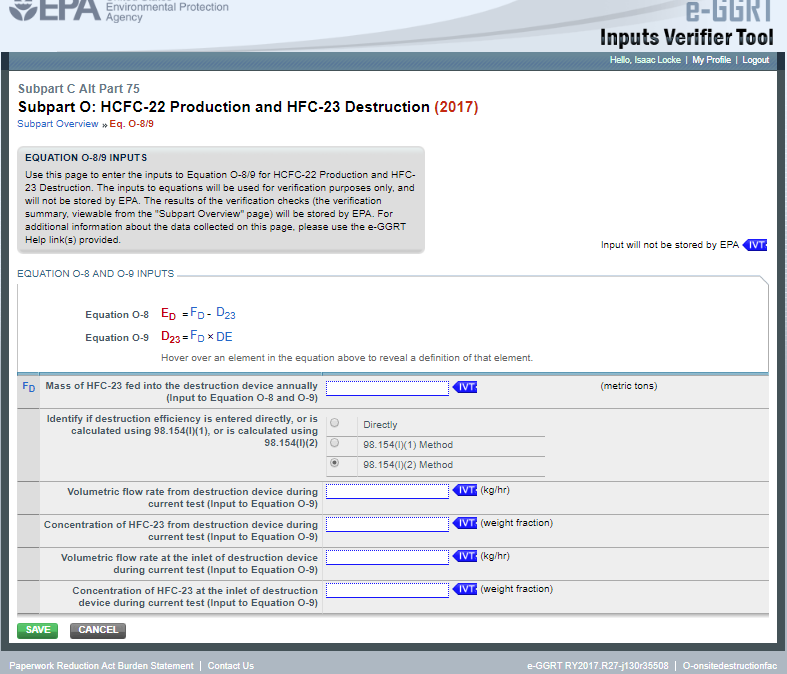Open the My Profile link
Viewport: 787px width, 674px height.
[711, 60]
